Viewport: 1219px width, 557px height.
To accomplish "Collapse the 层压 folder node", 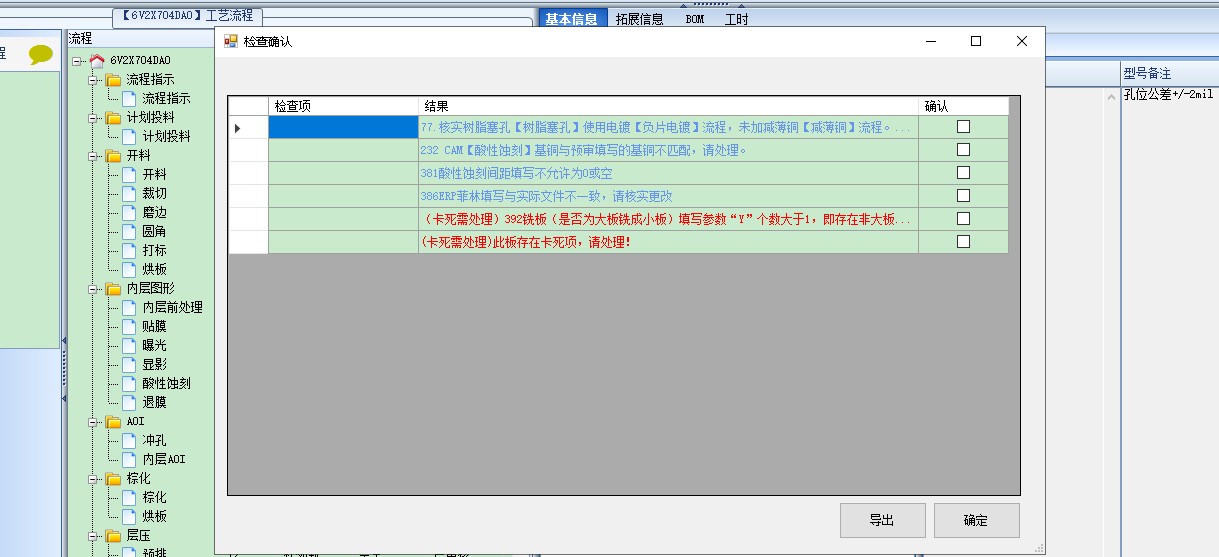I will 93,536.
